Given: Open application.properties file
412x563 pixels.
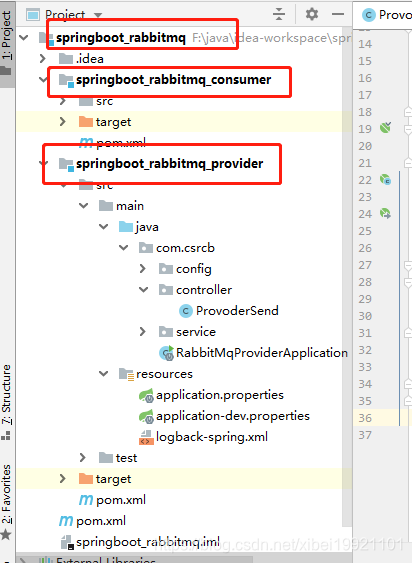Looking at the screenshot, I should (220, 395).
